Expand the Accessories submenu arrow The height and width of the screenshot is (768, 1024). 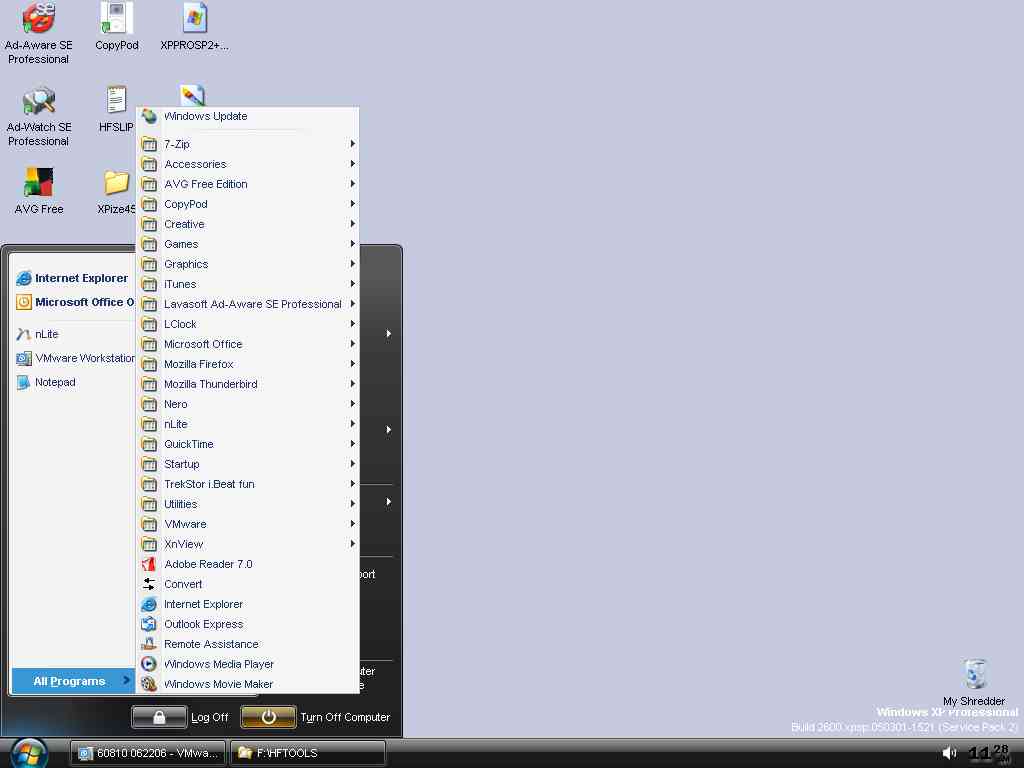coord(353,164)
